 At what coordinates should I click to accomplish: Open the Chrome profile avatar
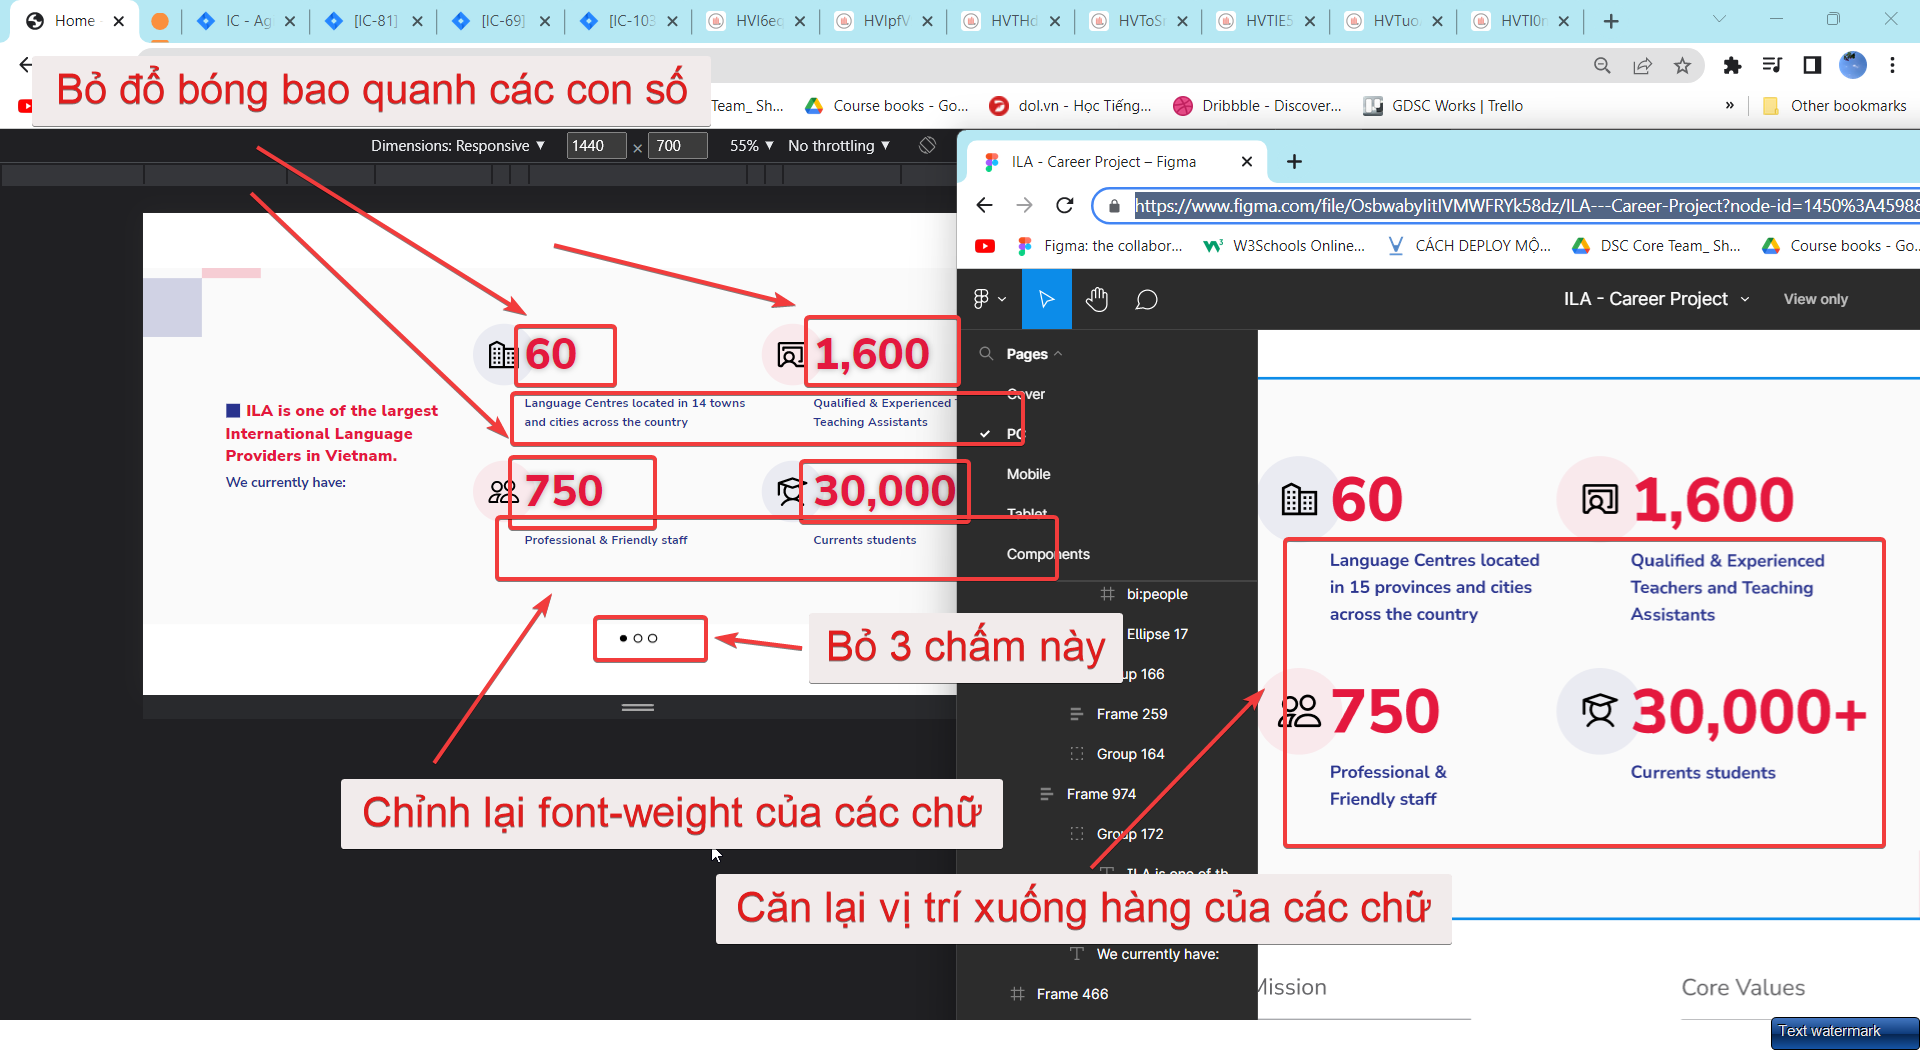(x=1853, y=65)
